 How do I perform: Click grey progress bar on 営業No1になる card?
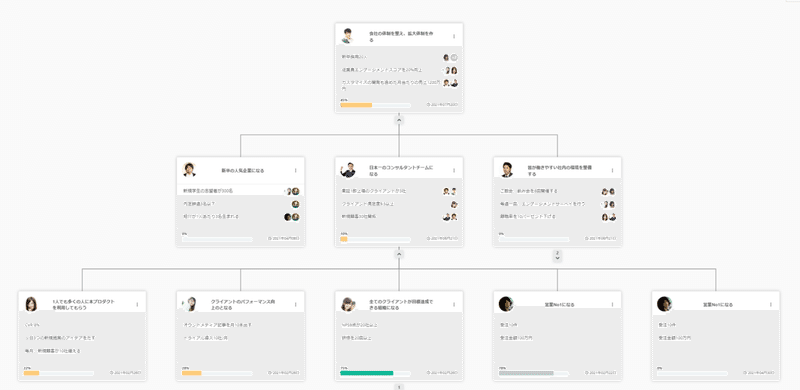534,373
